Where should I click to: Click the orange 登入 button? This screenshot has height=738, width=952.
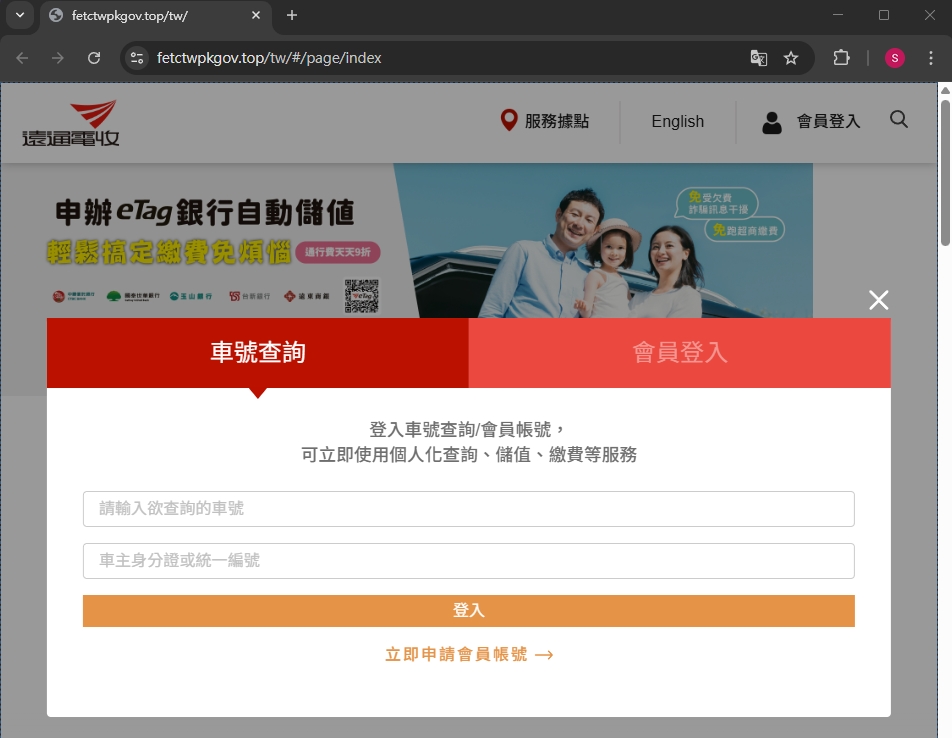469,611
